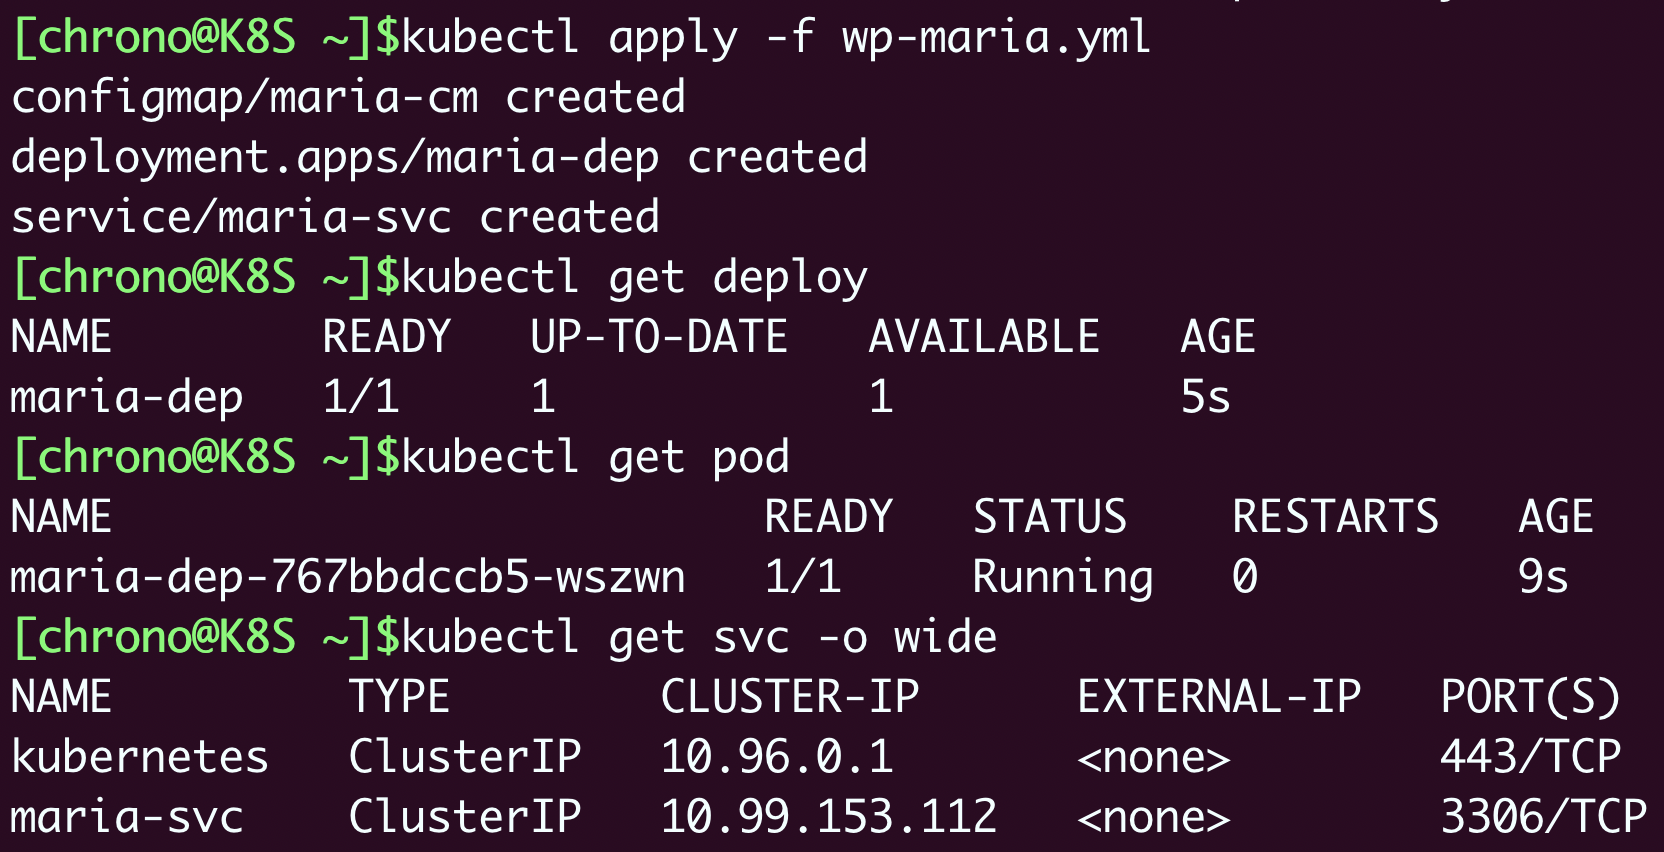Click the kubectl get deploy command

[634, 278]
